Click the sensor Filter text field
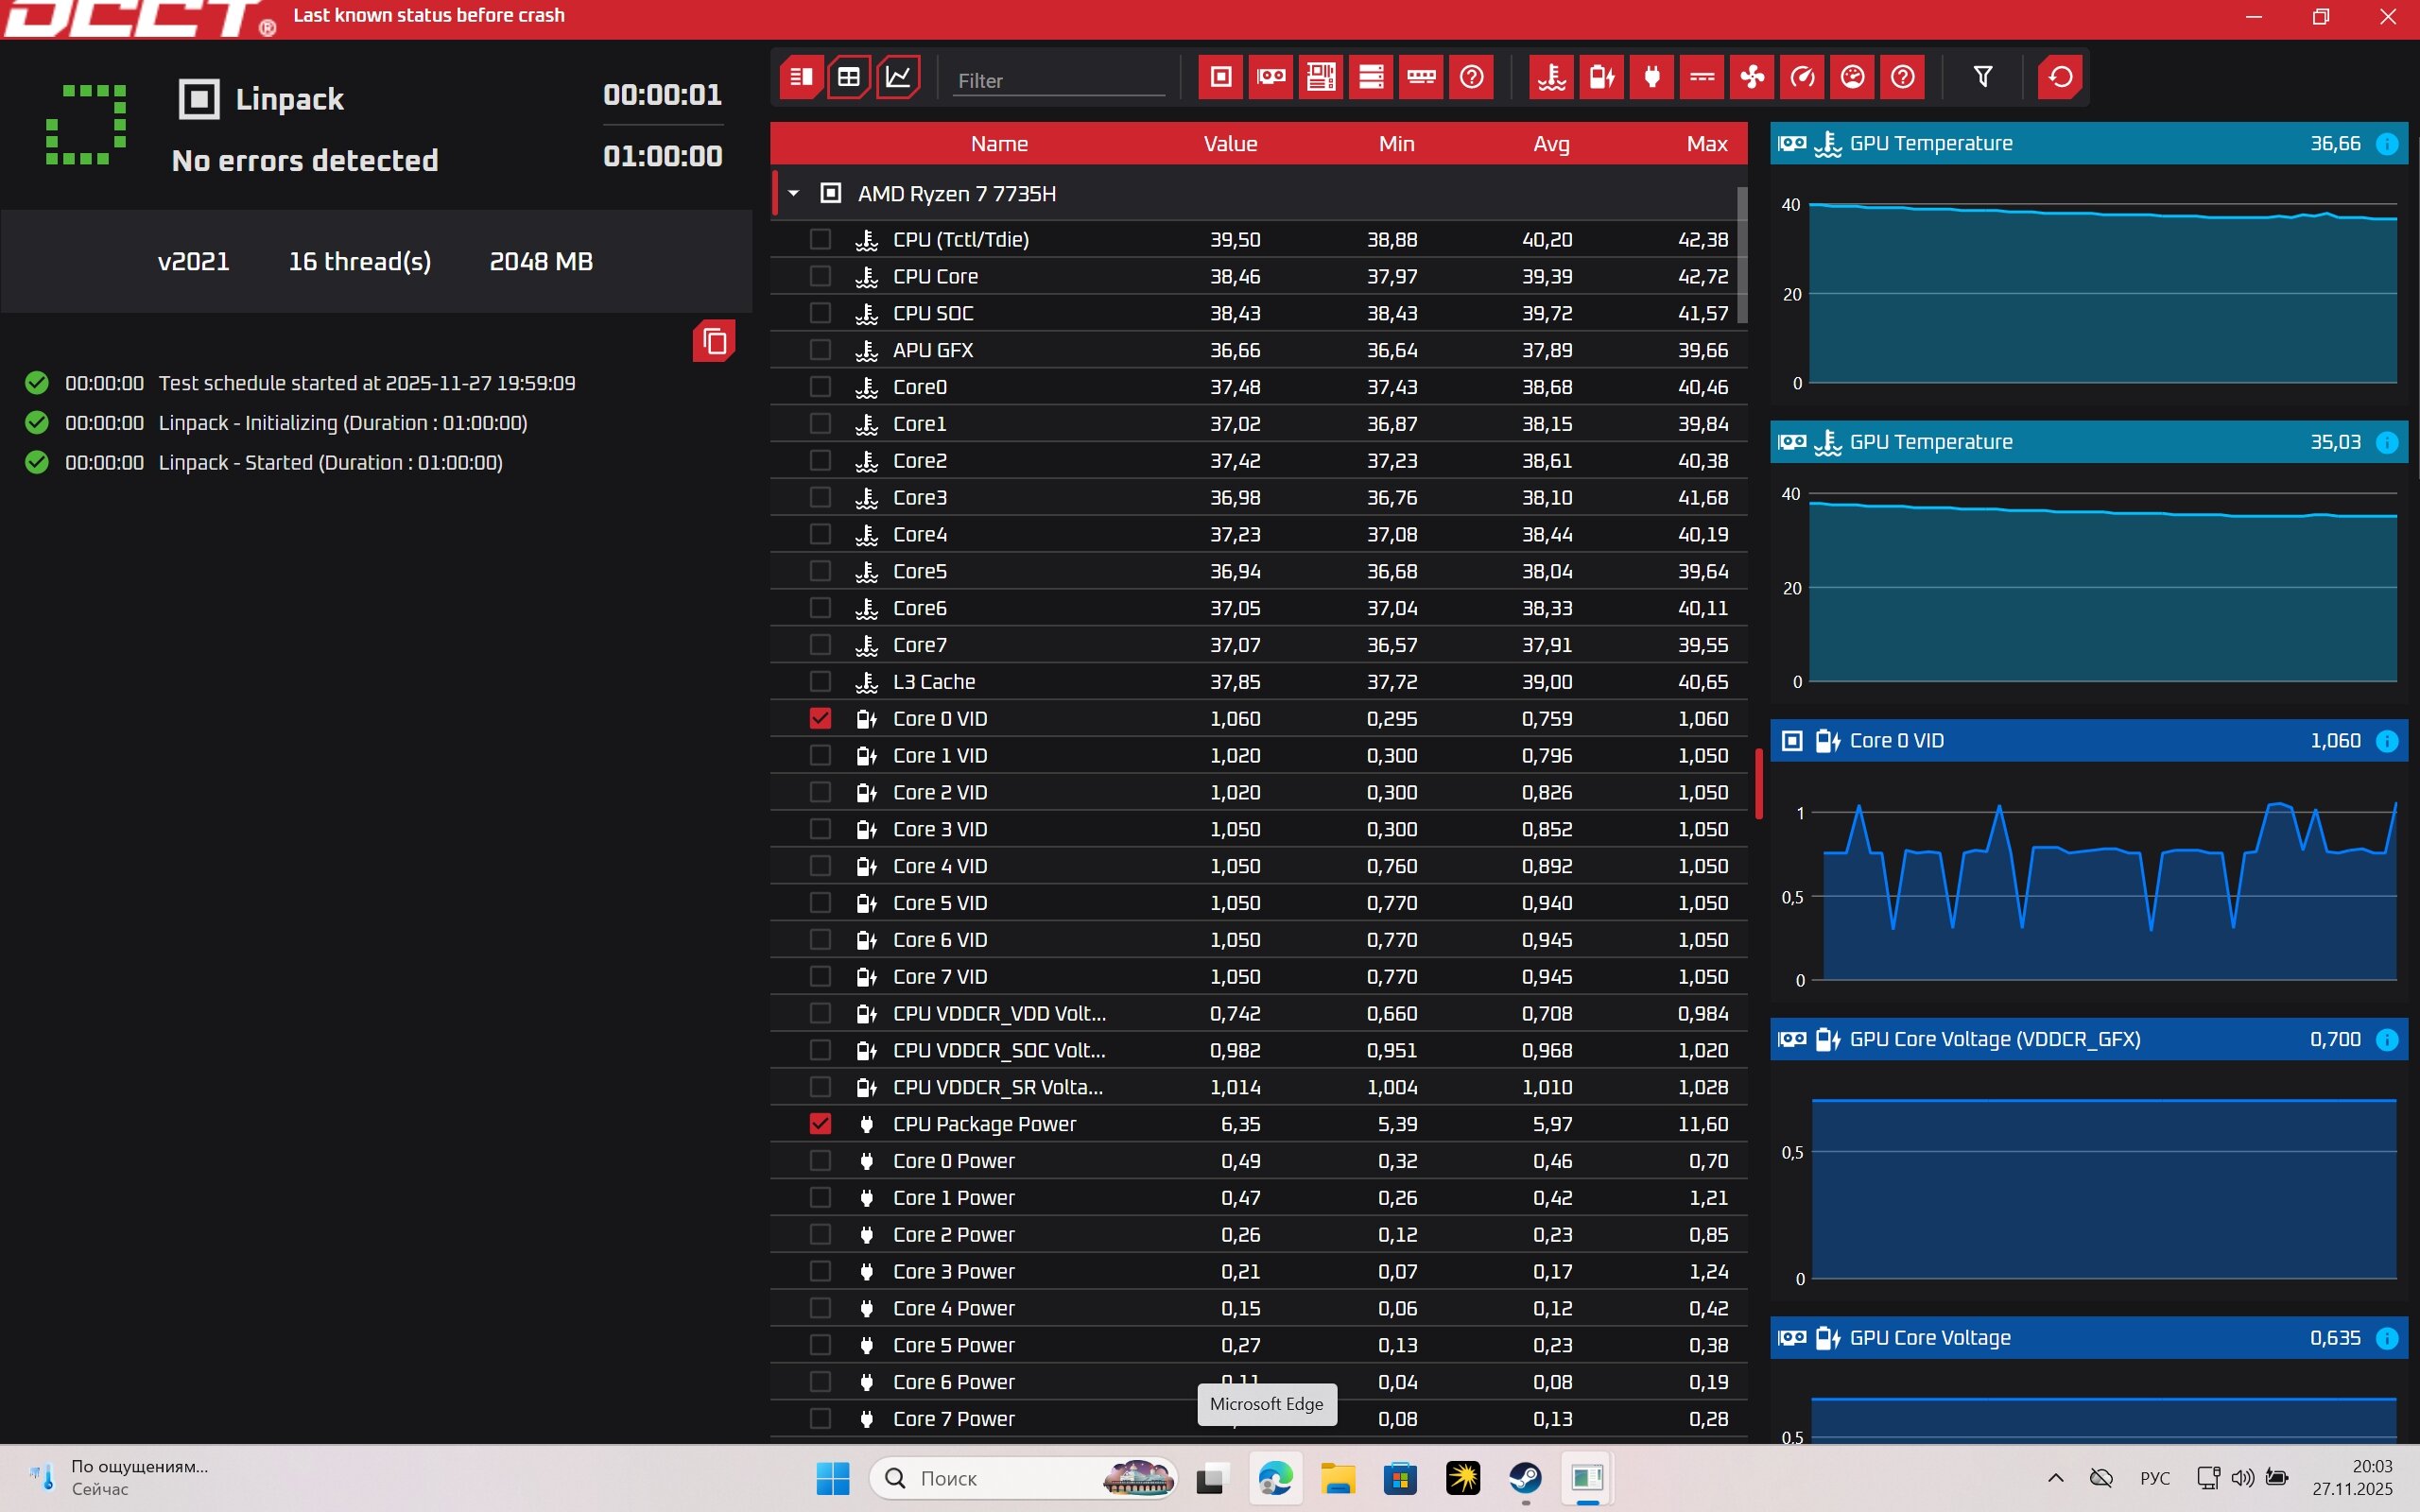Screen dimensions: 2420x1512 [1058, 80]
